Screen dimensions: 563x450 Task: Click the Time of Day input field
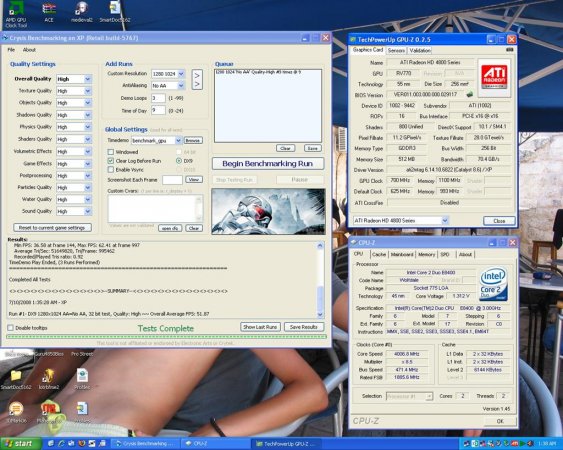158,110
